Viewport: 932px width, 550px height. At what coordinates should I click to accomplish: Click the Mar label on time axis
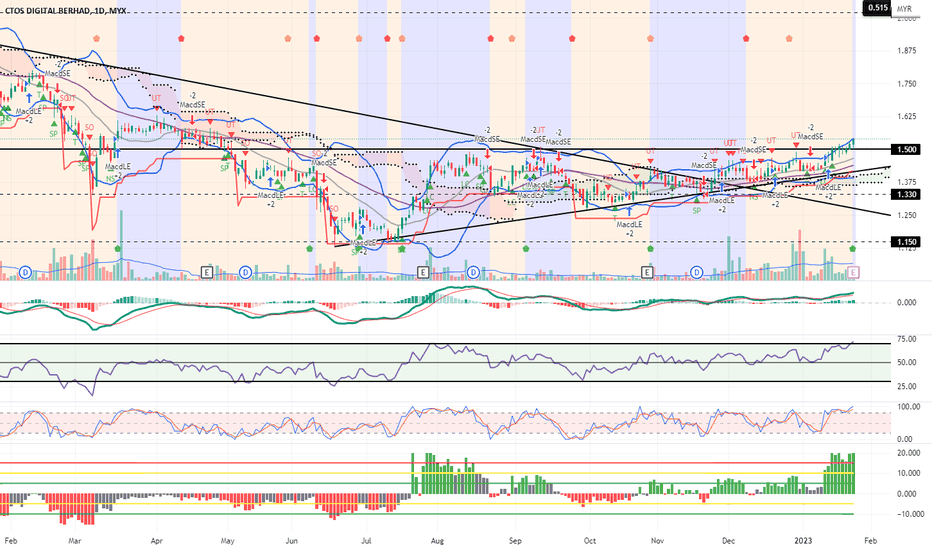coord(74,541)
